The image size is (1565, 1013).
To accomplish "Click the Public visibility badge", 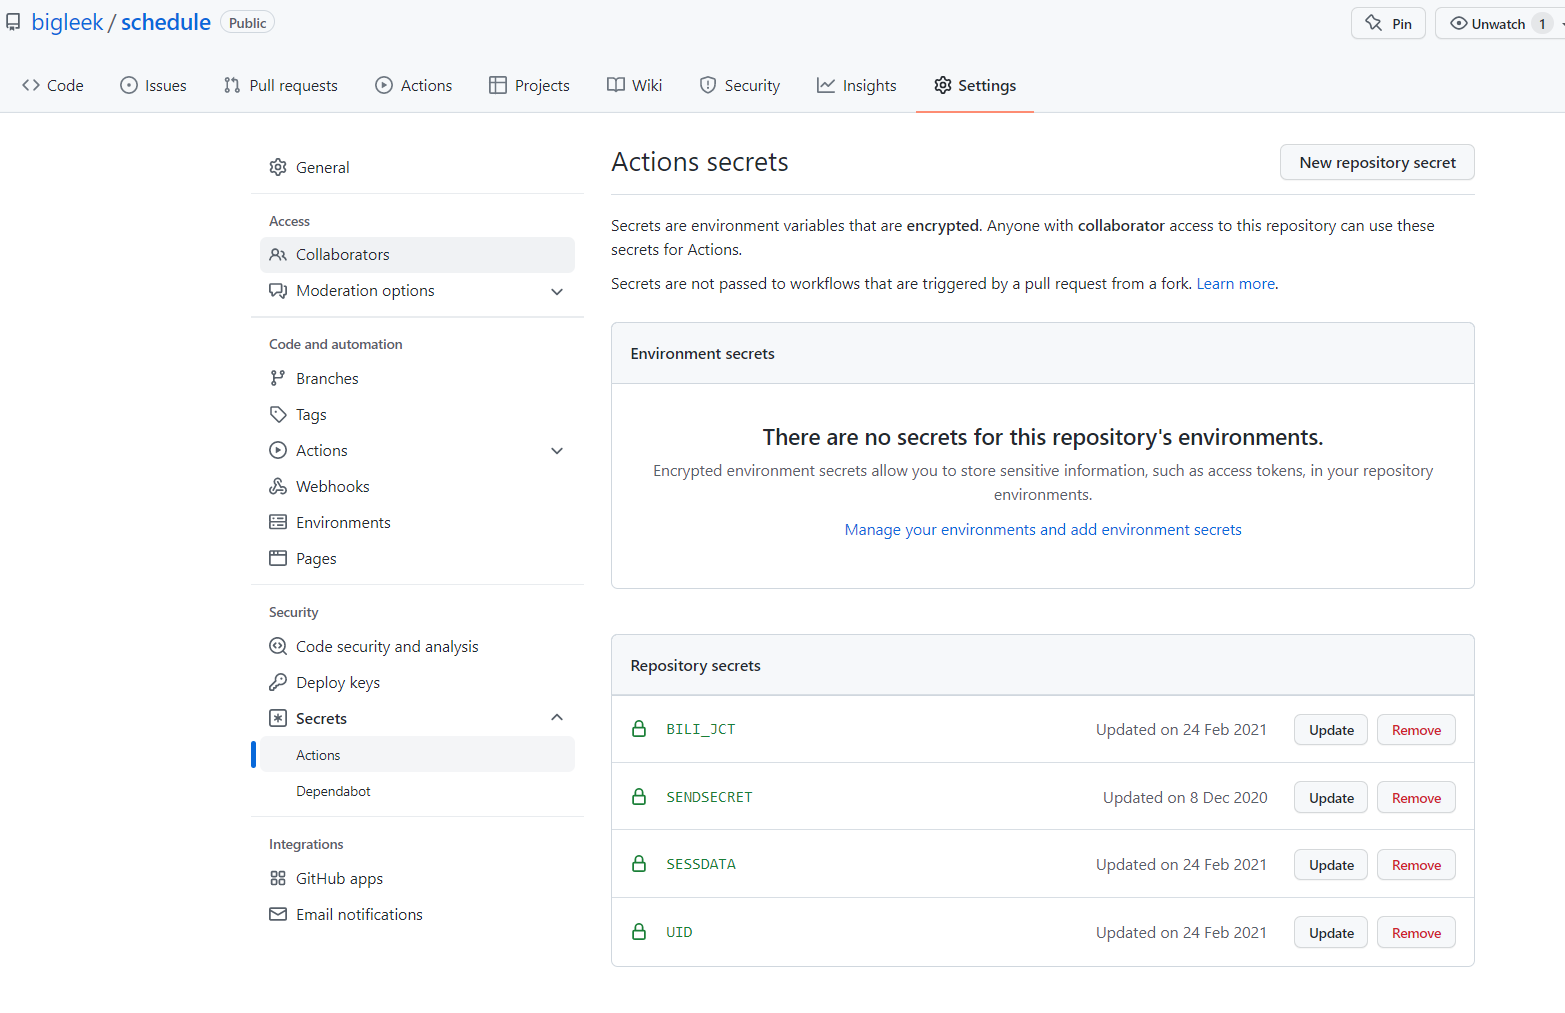I will [x=247, y=23].
